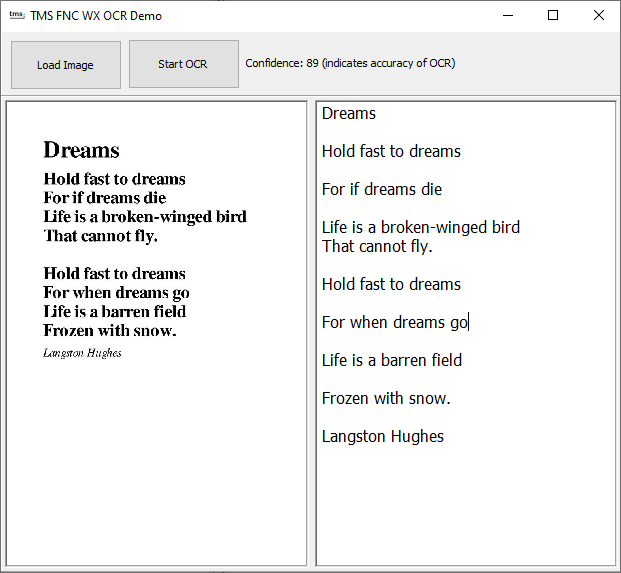Image resolution: width=621 pixels, height=573 pixels.
Task: Click 'Frozen with snow.' in the loaded image
Action: (110, 330)
